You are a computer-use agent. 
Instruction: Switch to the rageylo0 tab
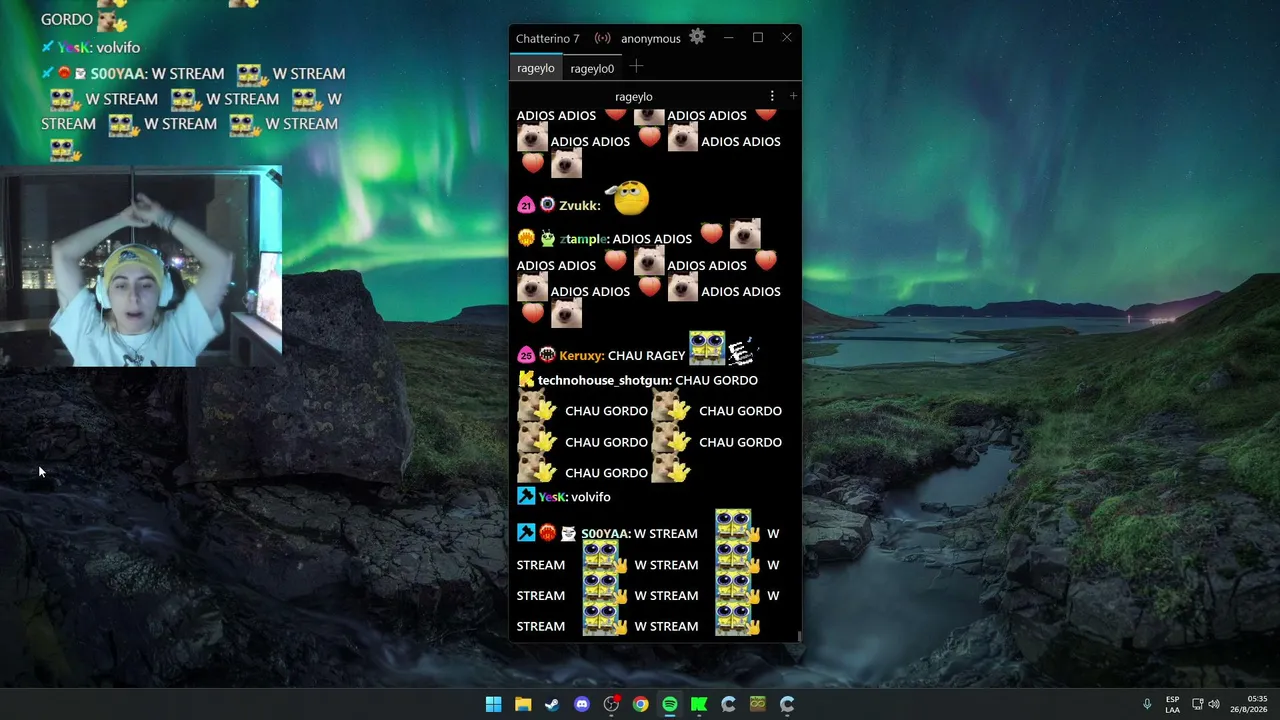click(592, 68)
